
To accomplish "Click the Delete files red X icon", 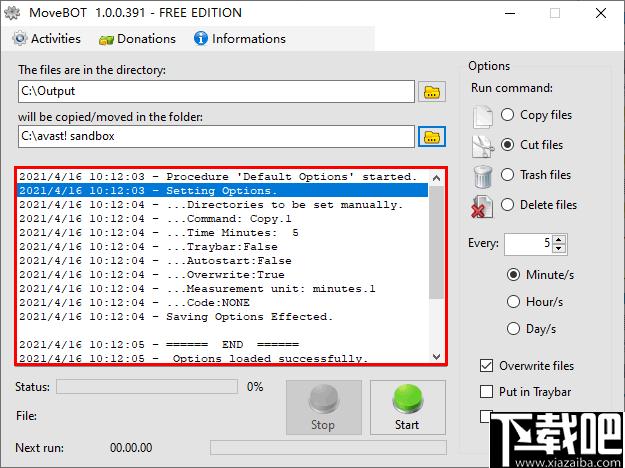I will tap(482, 207).
